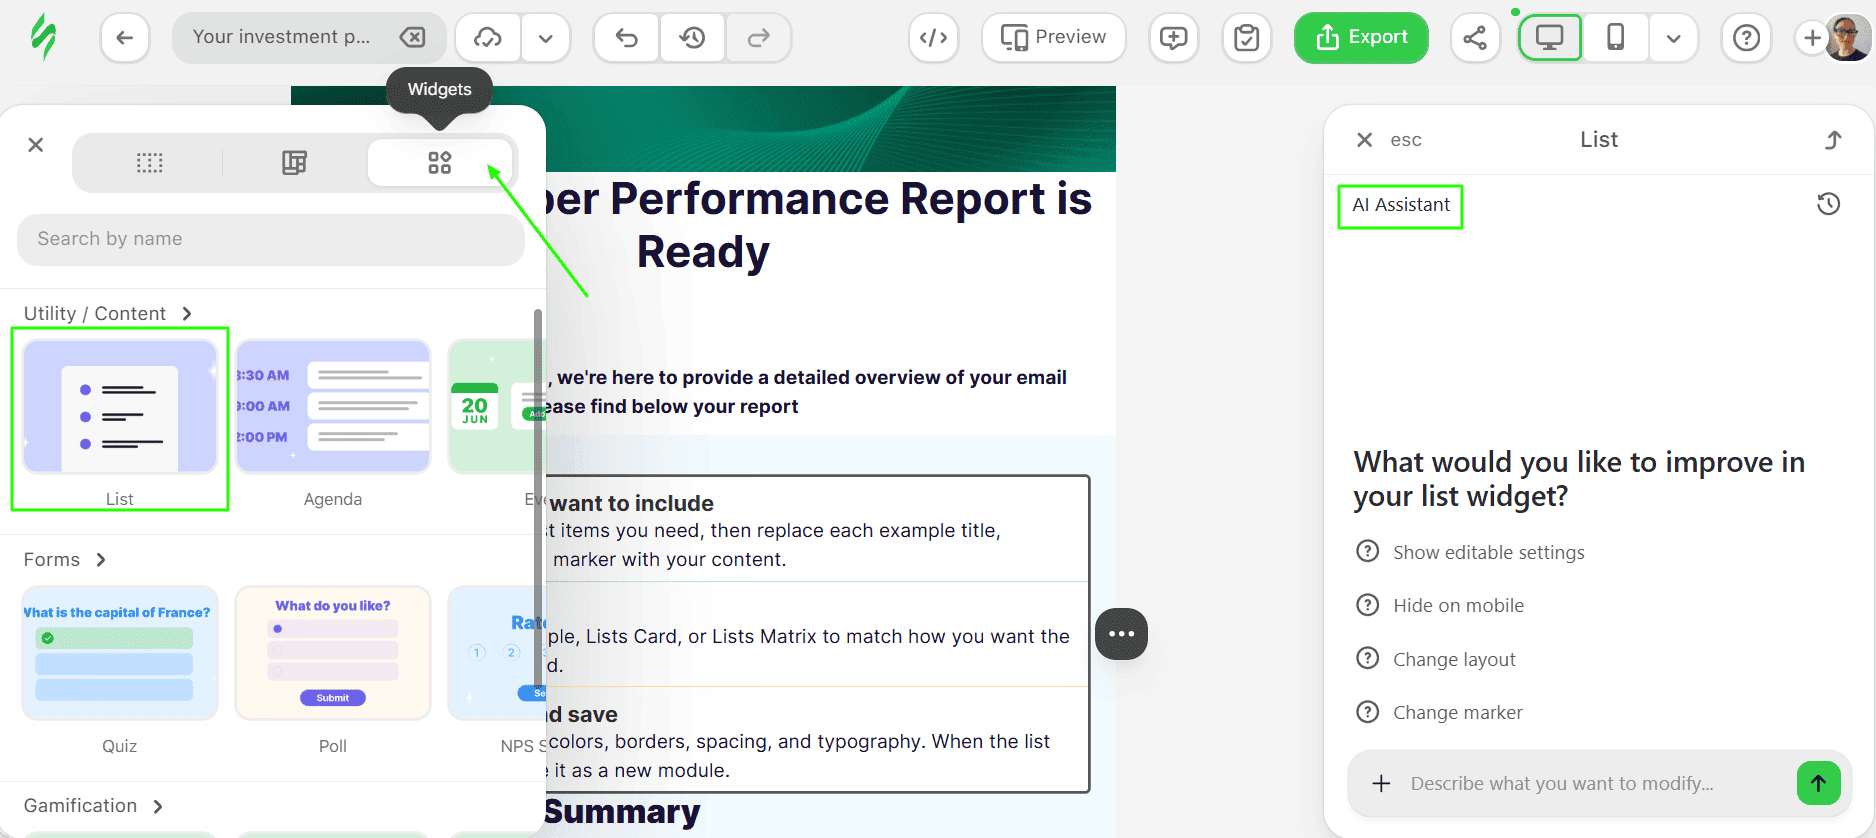The image size is (1876, 838).
Task: Open the add comment icon
Action: (x=1173, y=38)
